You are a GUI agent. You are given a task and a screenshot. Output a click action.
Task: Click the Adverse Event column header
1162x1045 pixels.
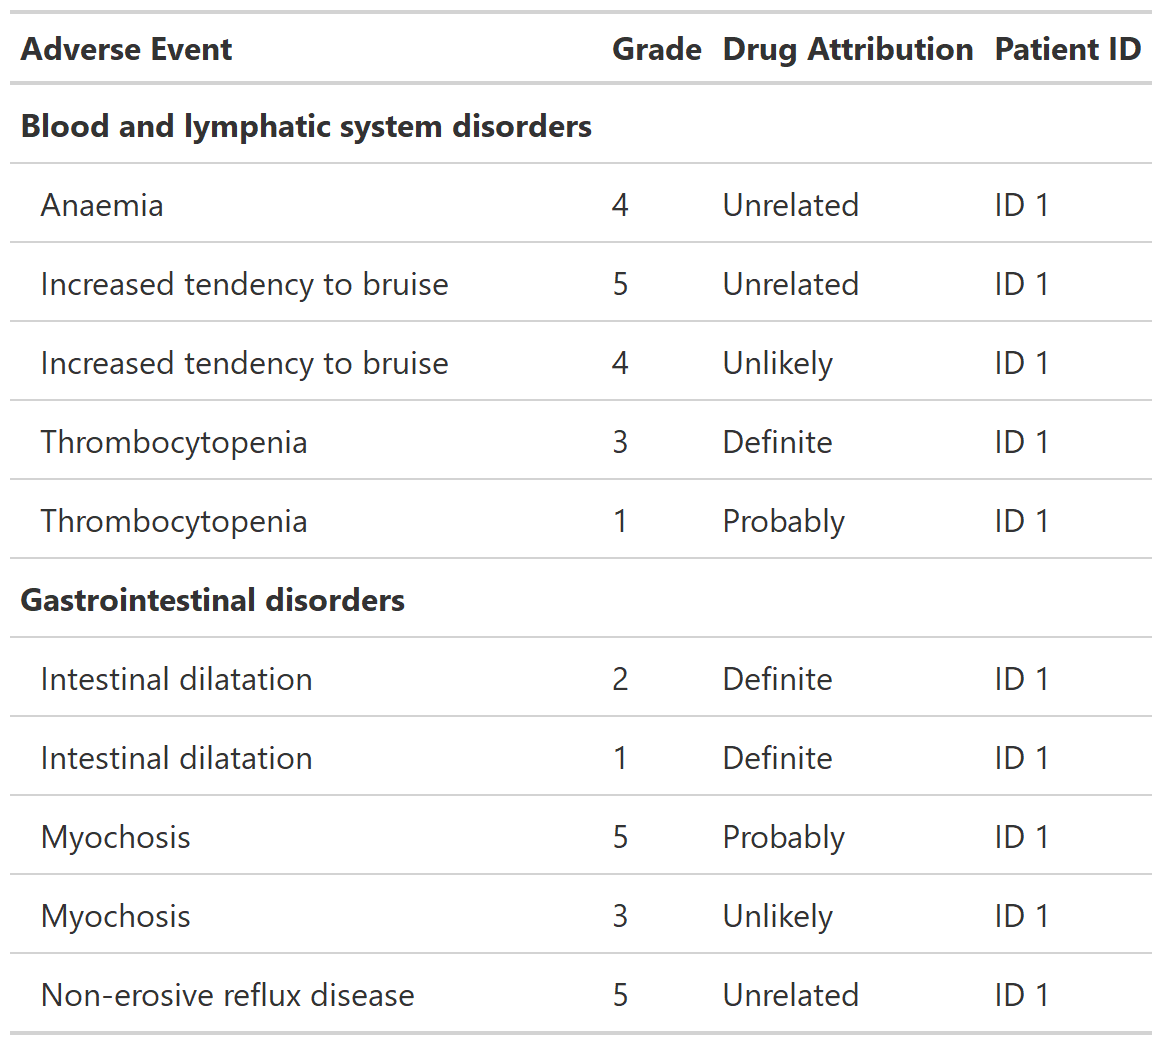click(x=126, y=49)
